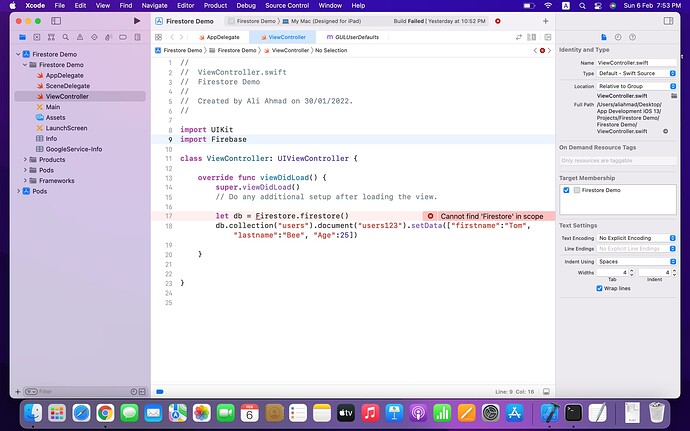690x431 pixels.
Task: Adjust editor options icon
Action: 532,37
